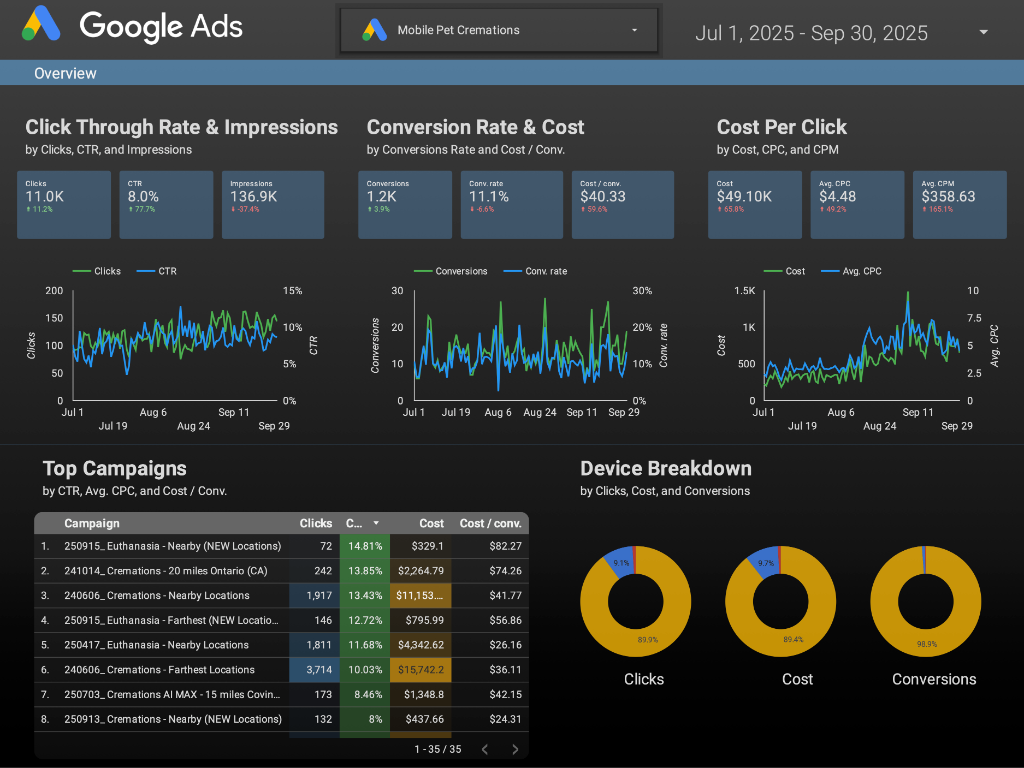Toggle the Conv. rate legend entry
This screenshot has height=768, width=1024.
click(x=536, y=271)
